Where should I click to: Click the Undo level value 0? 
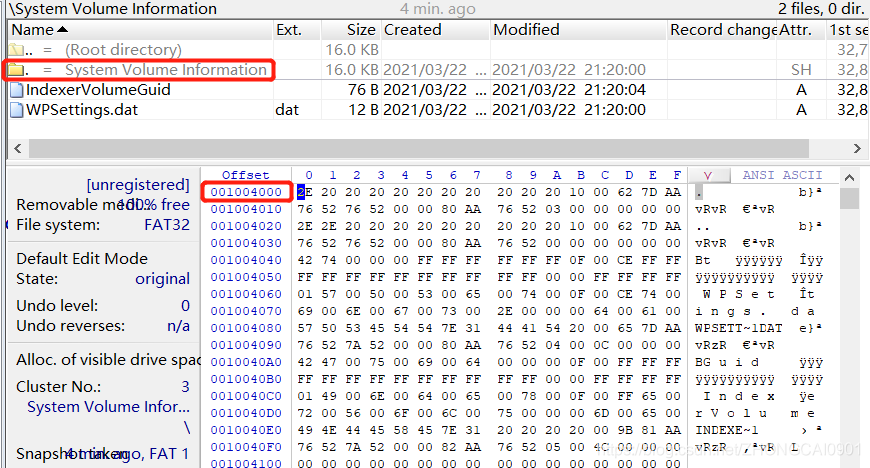point(185,306)
